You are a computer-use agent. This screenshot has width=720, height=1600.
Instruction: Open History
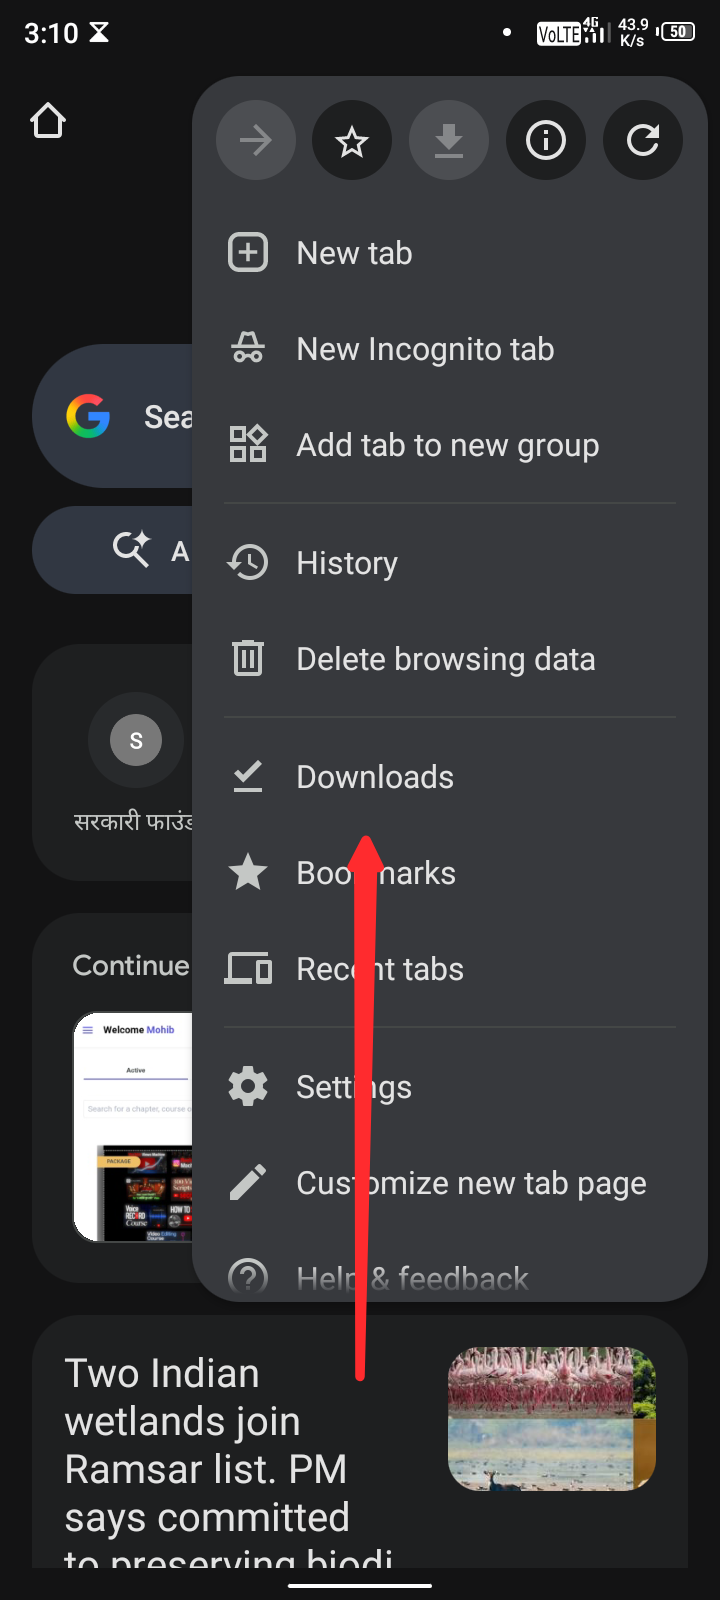pos(347,563)
